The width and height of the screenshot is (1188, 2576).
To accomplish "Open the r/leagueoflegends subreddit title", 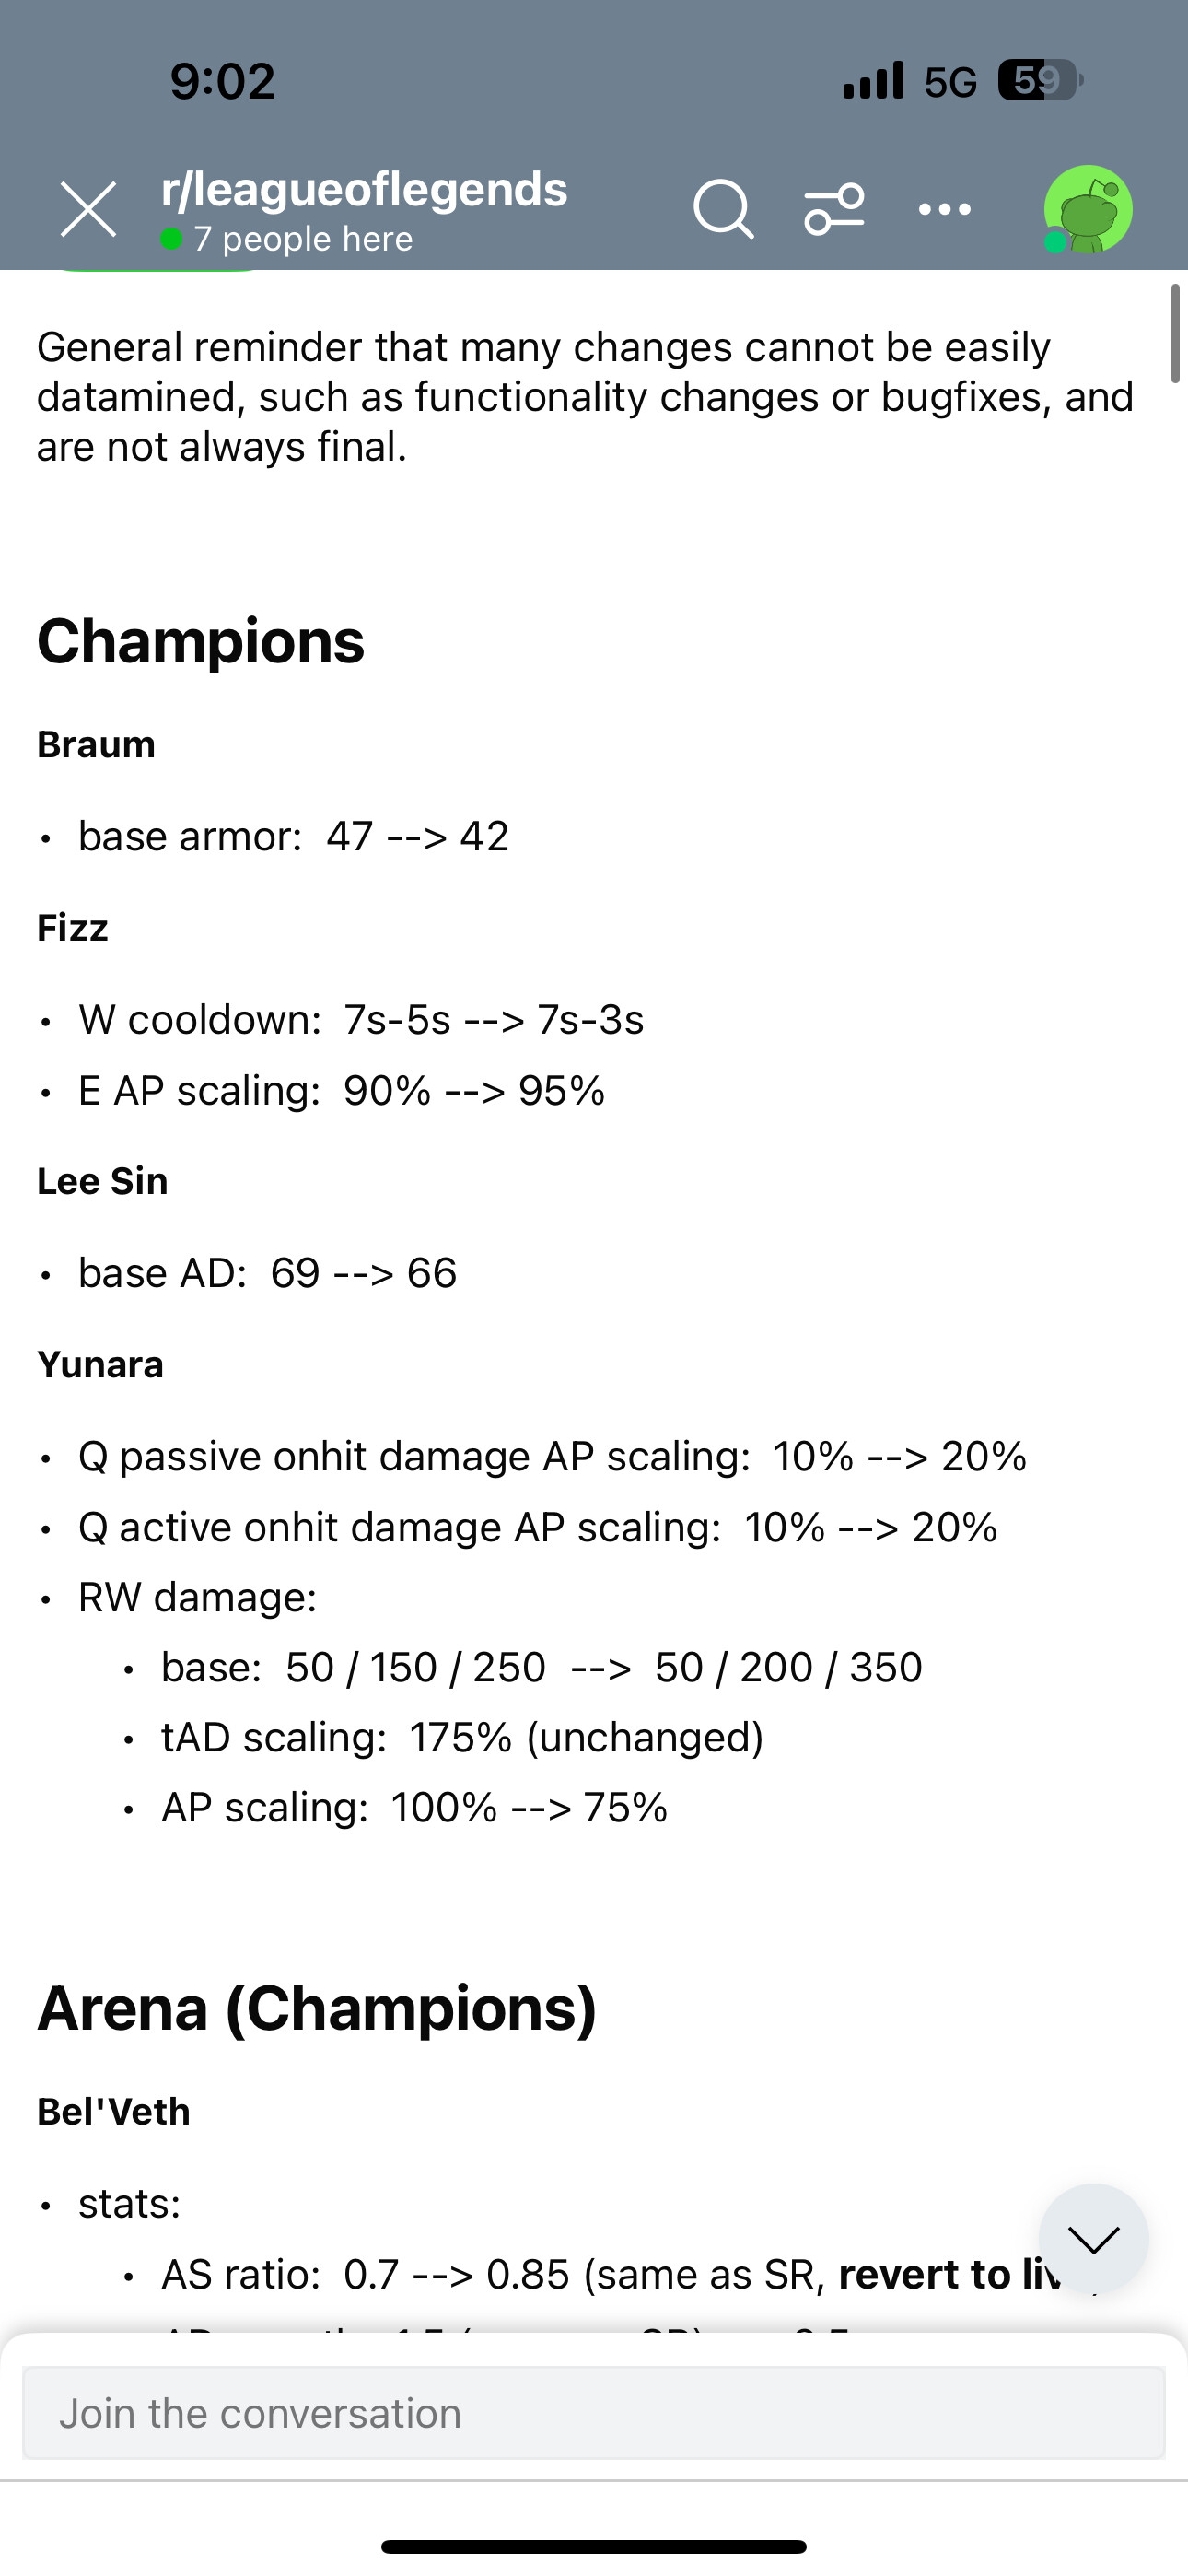I will click(364, 189).
